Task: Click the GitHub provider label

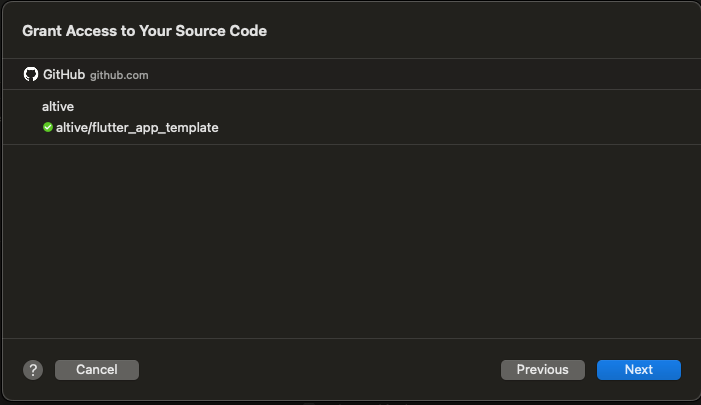Action: tap(64, 74)
